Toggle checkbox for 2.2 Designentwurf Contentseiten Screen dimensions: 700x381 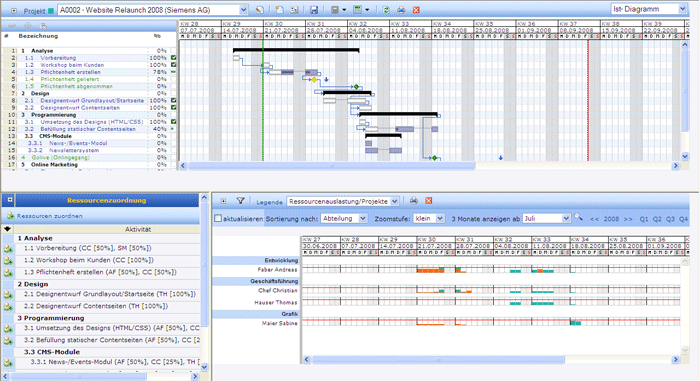coord(173,108)
